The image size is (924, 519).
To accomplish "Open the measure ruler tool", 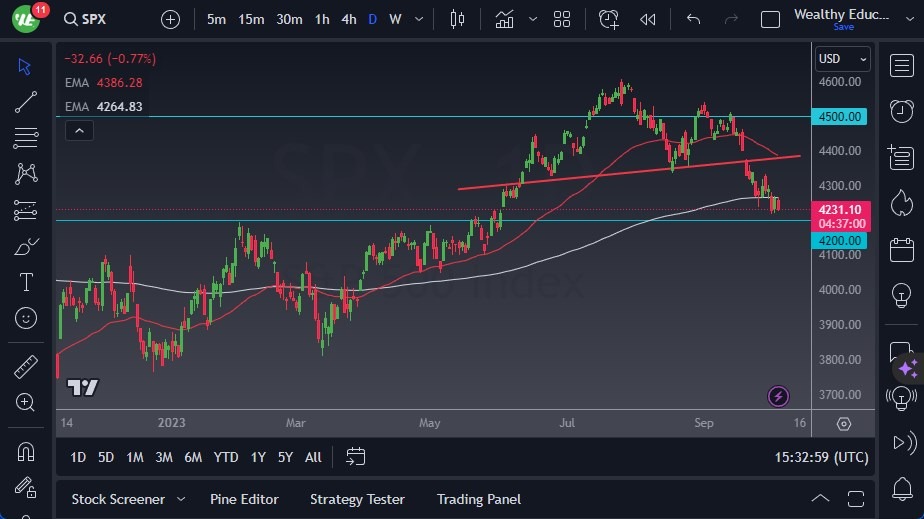I will [x=26, y=367].
